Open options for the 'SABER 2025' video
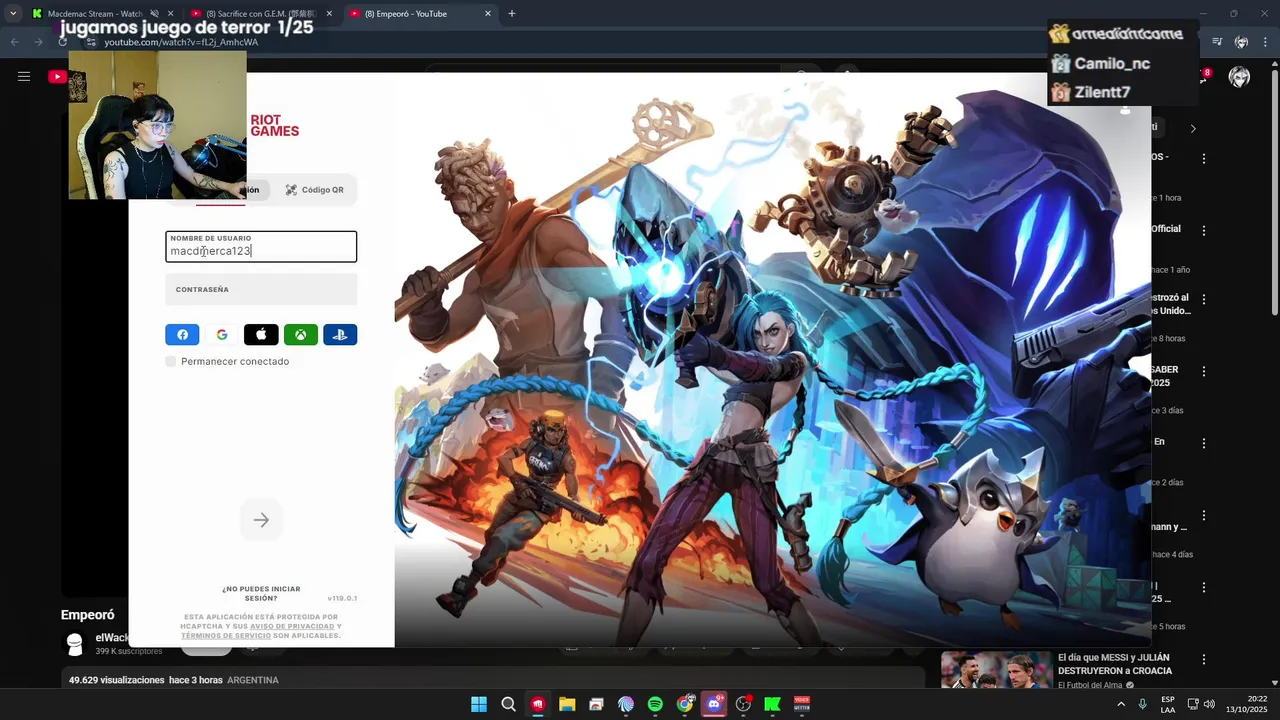 click(x=1204, y=371)
